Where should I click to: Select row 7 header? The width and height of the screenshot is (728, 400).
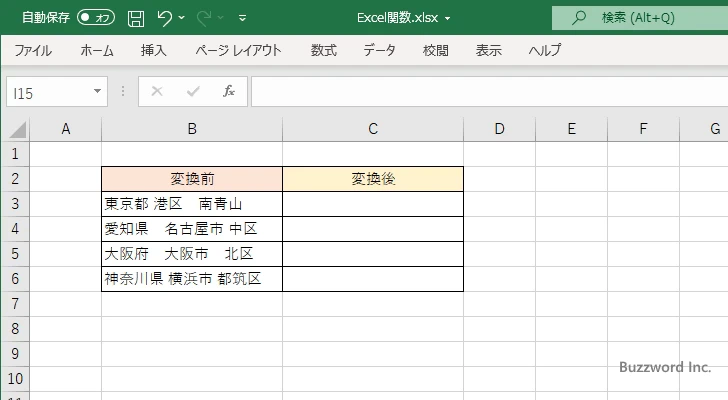15,304
